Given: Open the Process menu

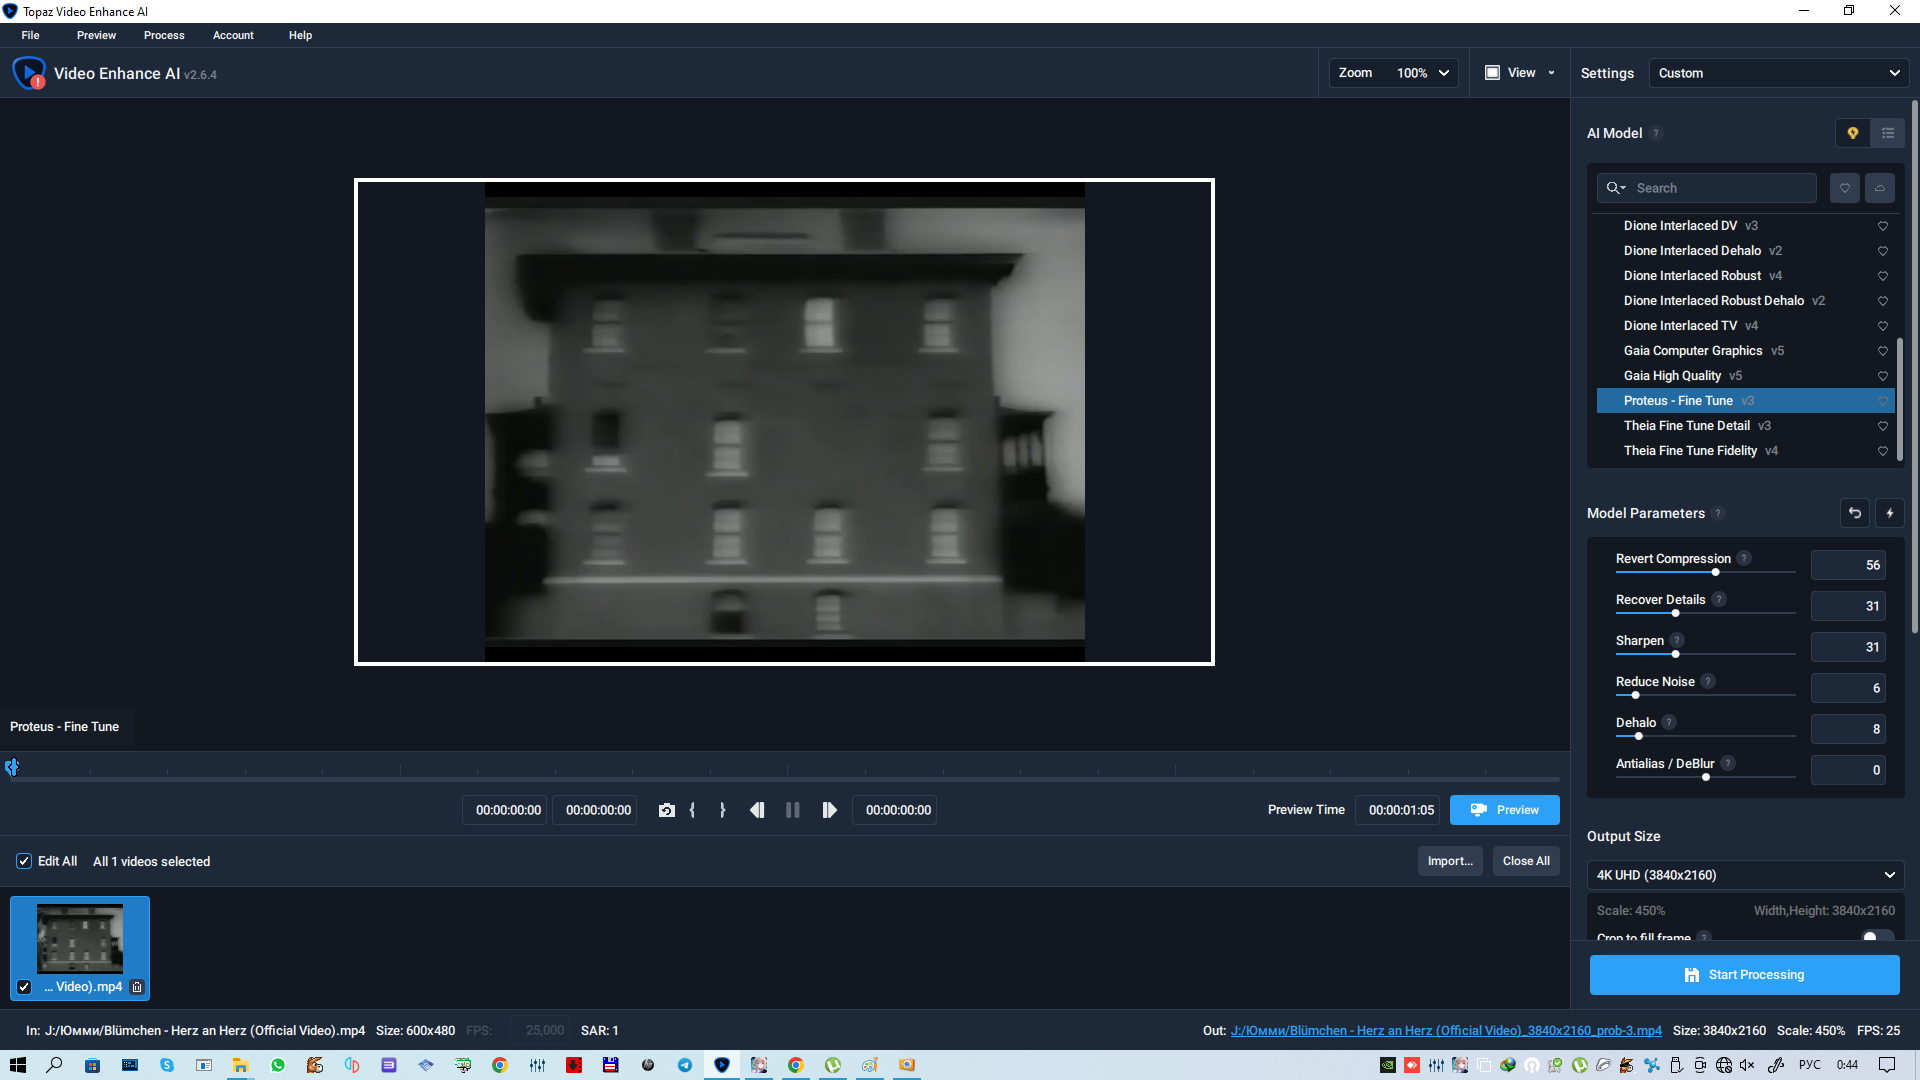Looking at the screenshot, I should click(x=164, y=35).
